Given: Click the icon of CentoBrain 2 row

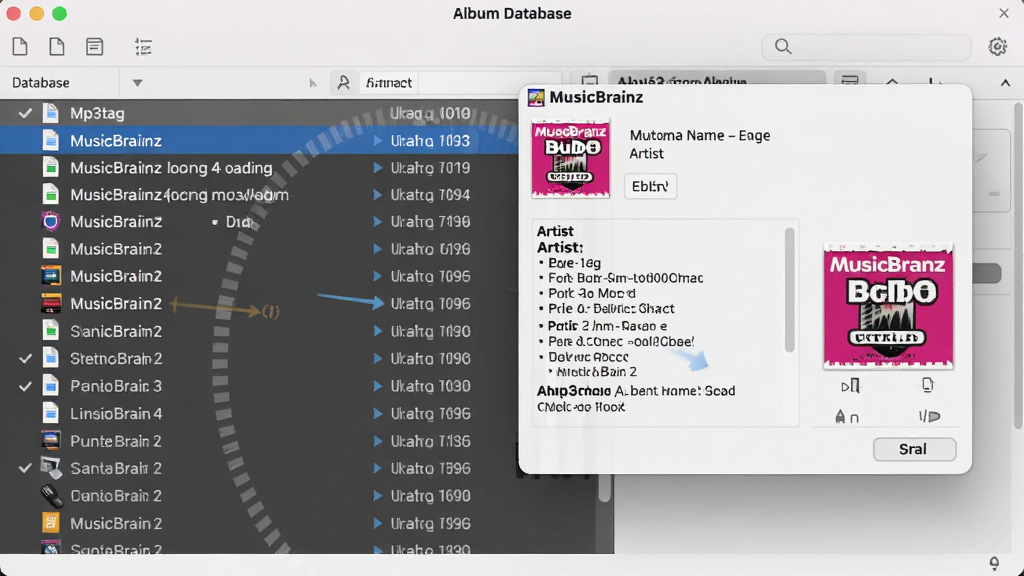Looking at the screenshot, I should point(51,496).
